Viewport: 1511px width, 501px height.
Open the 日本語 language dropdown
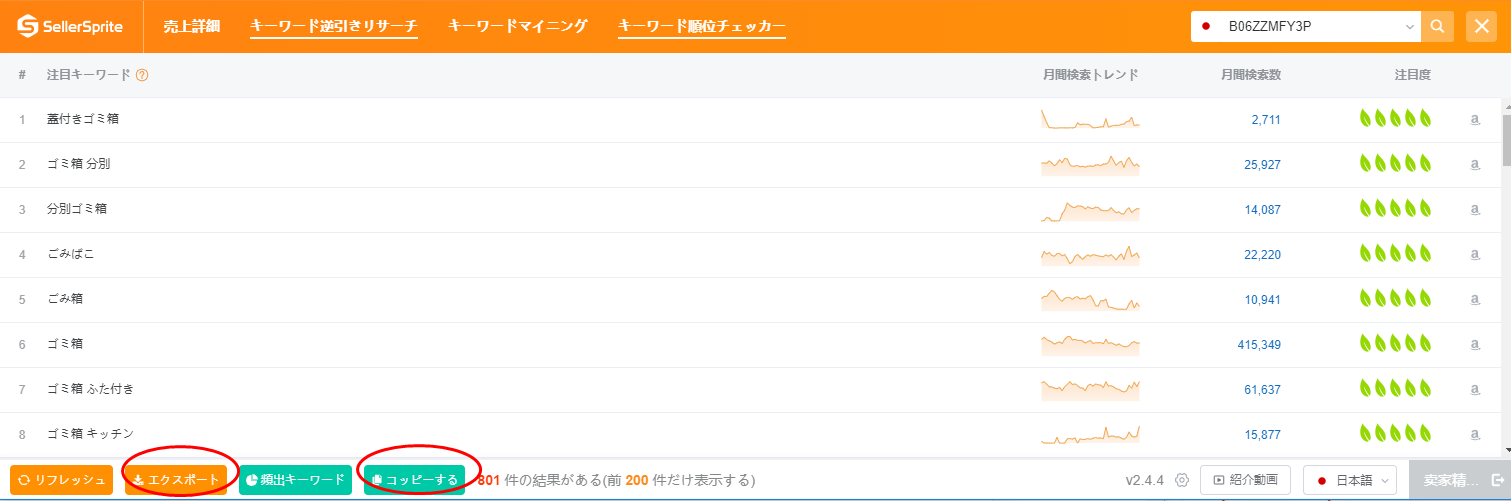(1350, 480)
